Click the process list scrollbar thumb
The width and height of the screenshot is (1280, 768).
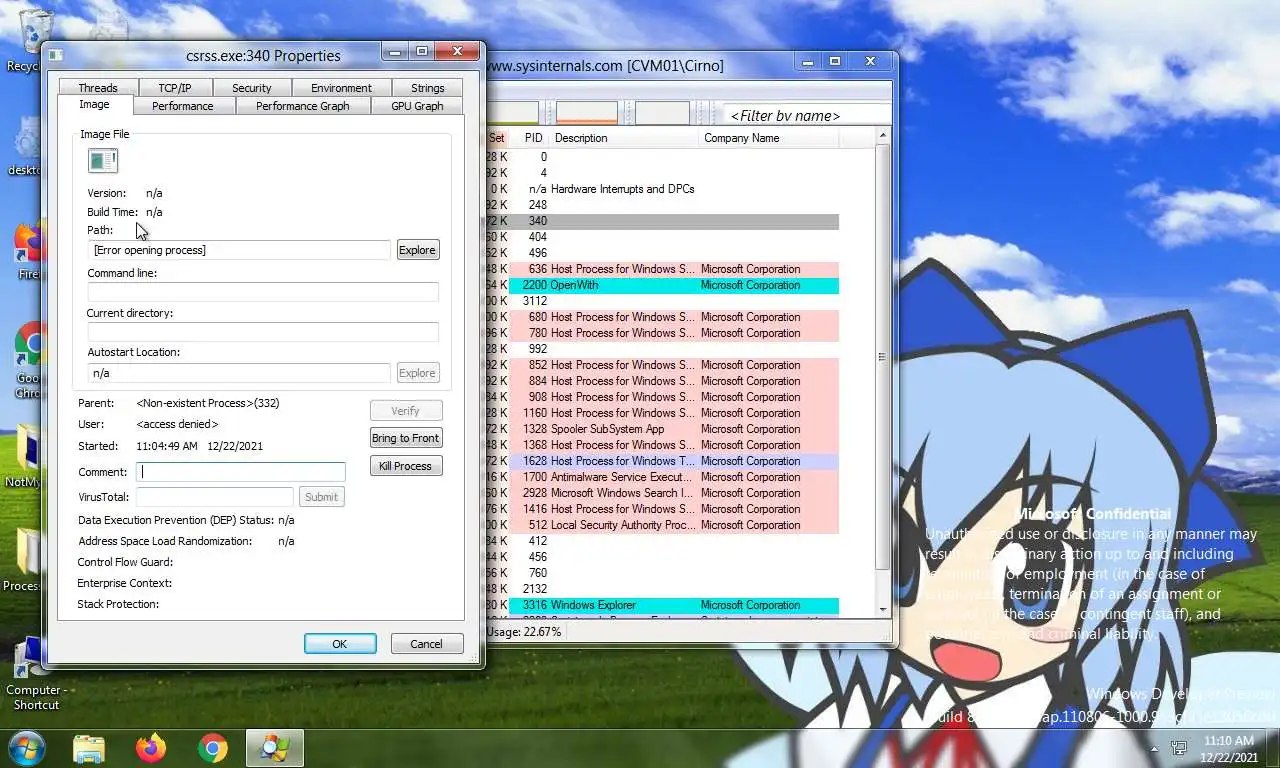coord(882,357)
